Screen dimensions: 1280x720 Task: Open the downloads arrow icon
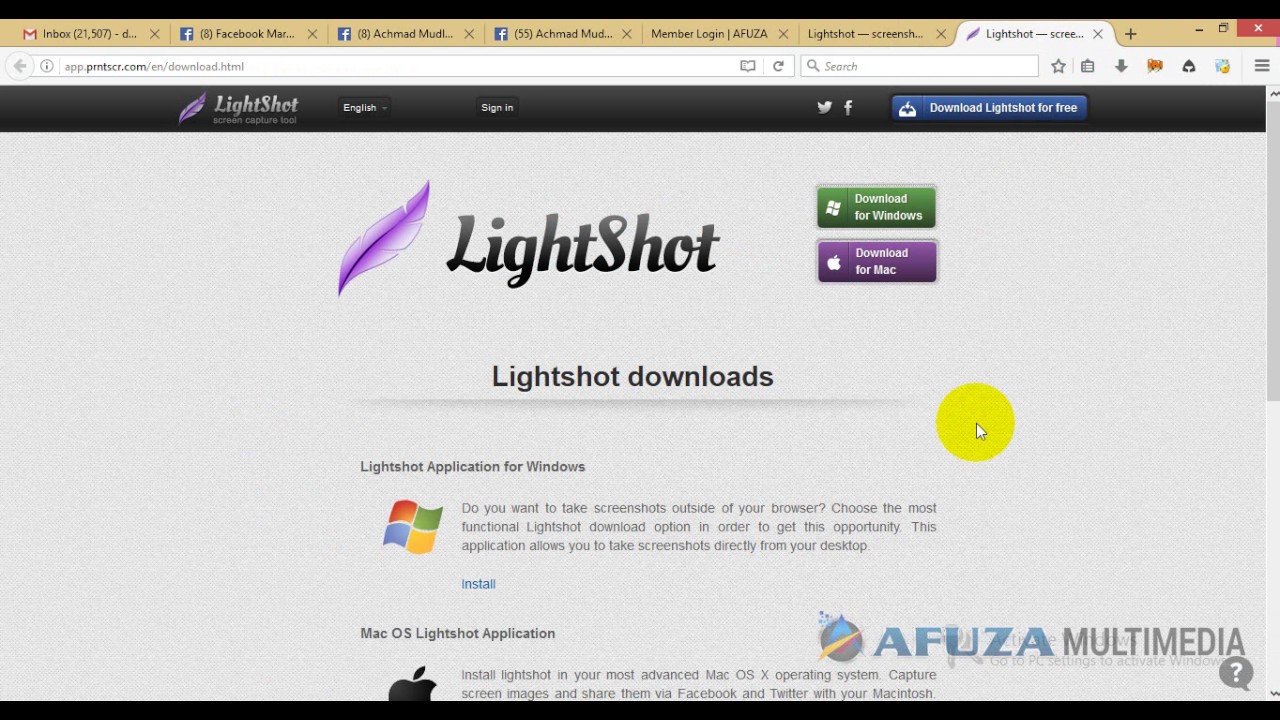pos(1121,66)
